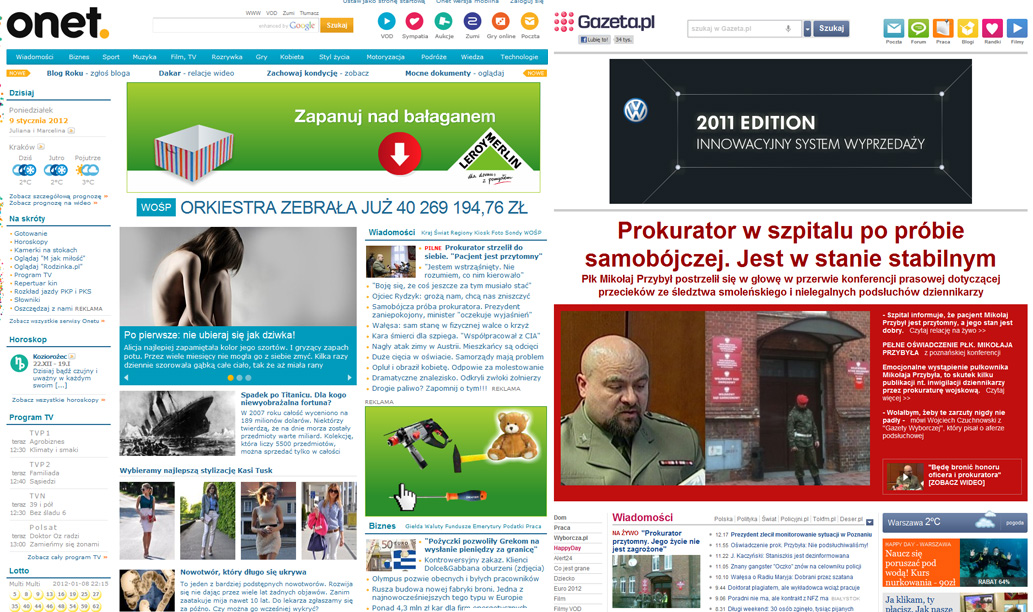Screen dimensions: 1033x612
Task: Open the Gazeta.pl Forum icon
Action: (918, 28)
